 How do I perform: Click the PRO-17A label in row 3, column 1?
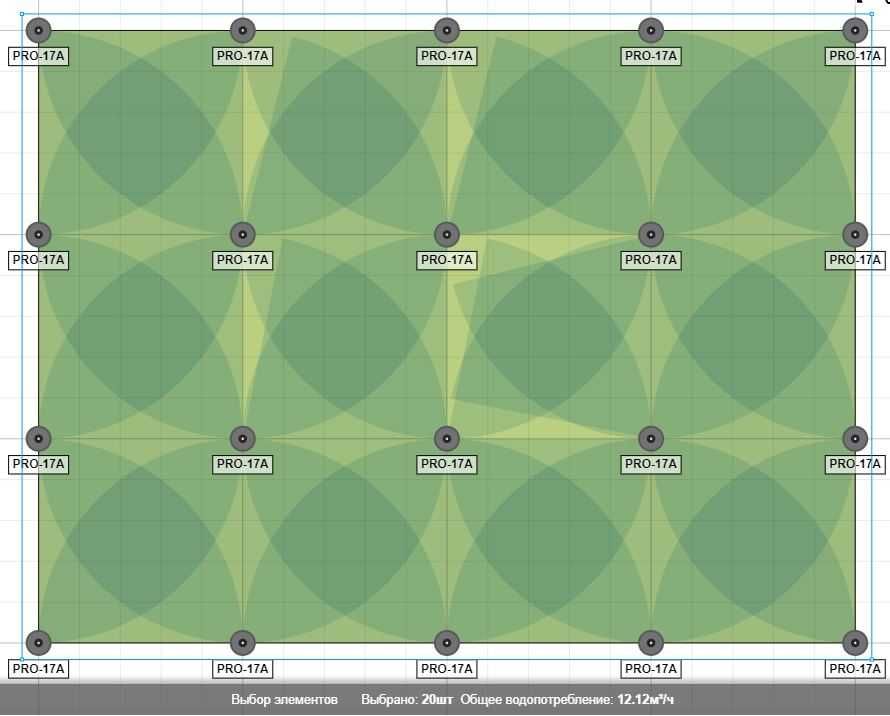(39, 464)
